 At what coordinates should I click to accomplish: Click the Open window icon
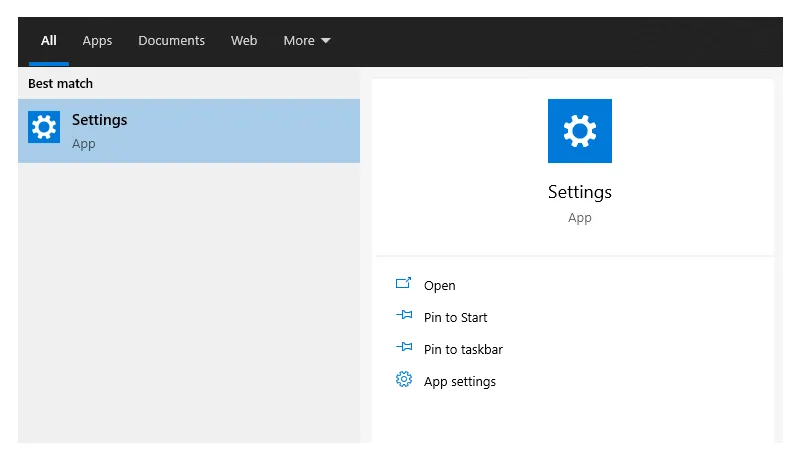click(404, 283)
